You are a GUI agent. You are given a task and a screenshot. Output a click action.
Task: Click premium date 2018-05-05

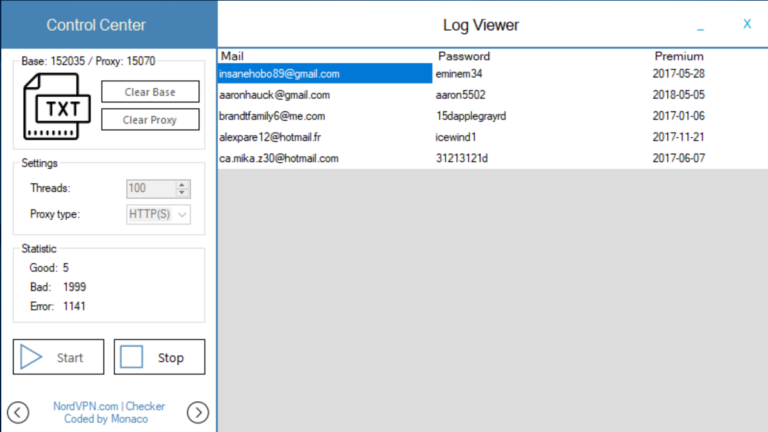coord(678,95)
